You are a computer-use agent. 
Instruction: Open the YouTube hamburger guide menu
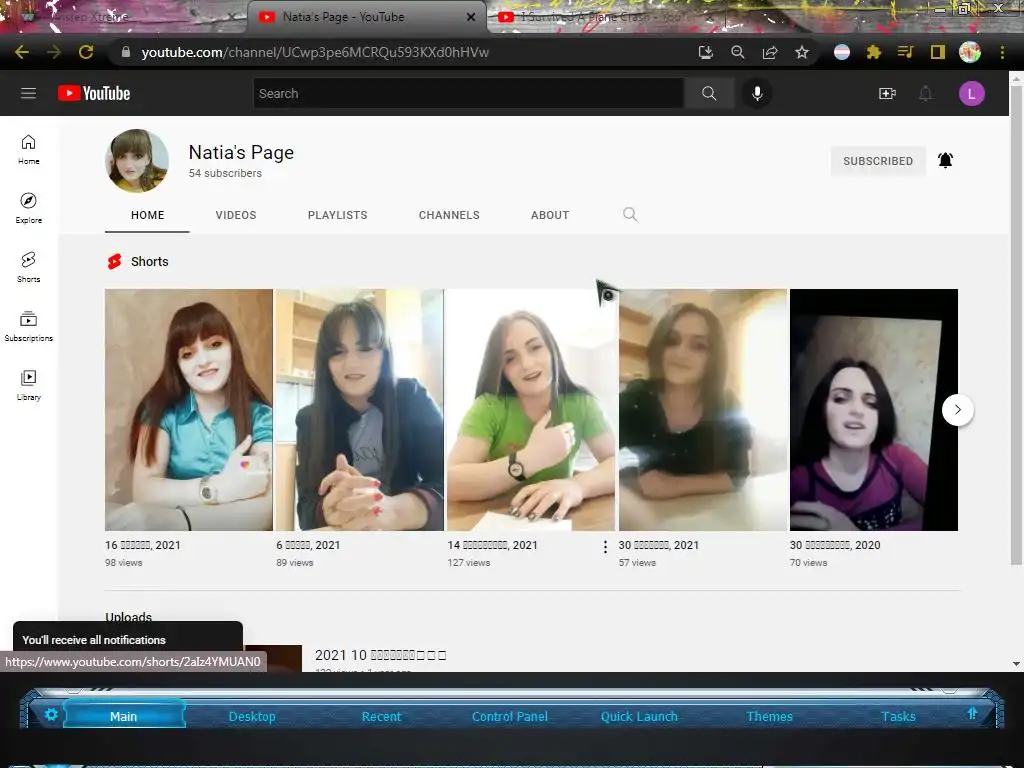pos(28,93)
